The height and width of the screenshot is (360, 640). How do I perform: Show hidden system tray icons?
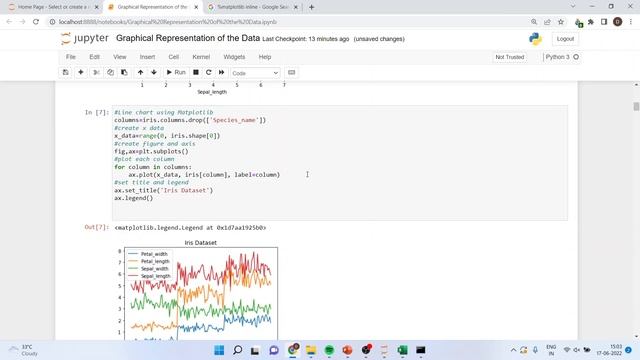tap(513, 350)
